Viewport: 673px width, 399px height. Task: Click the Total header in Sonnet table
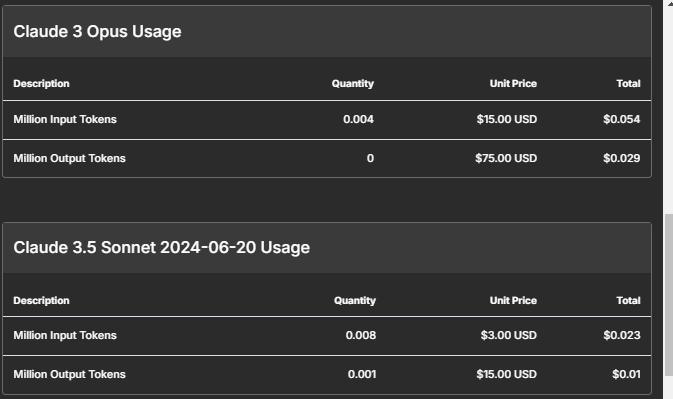(628, 301)
